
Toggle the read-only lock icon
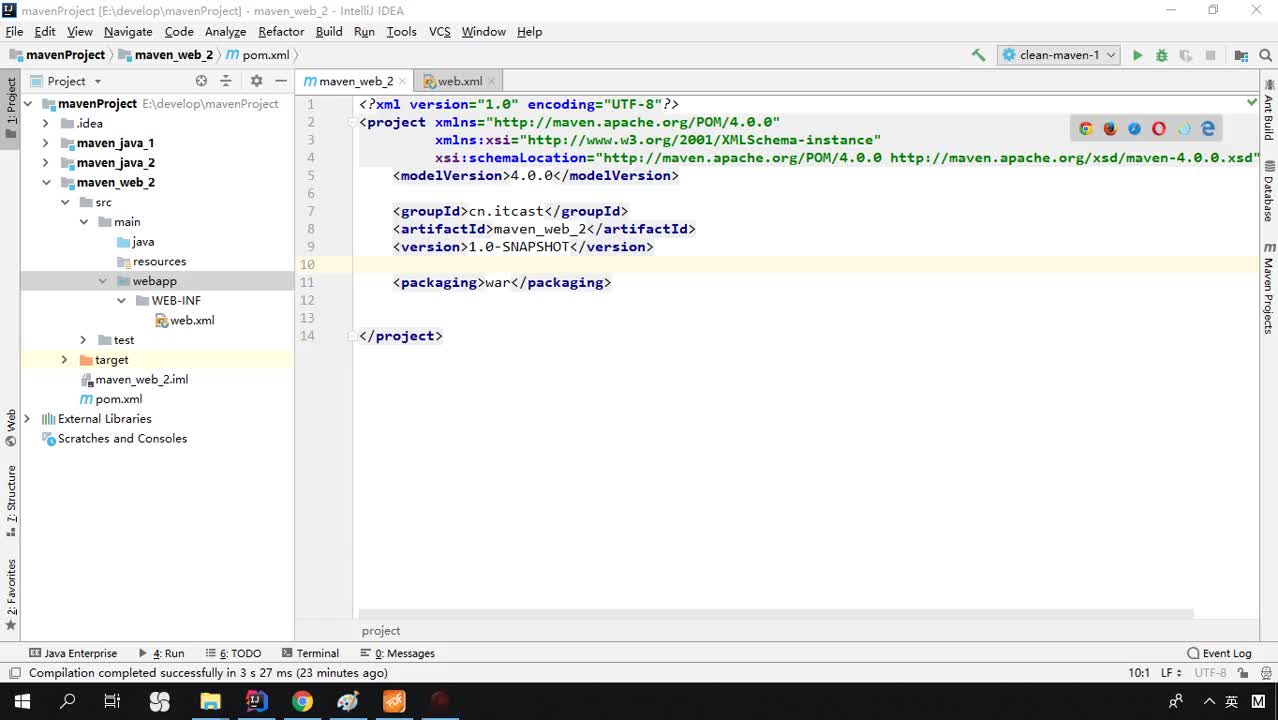click(x=1241, y=673)
